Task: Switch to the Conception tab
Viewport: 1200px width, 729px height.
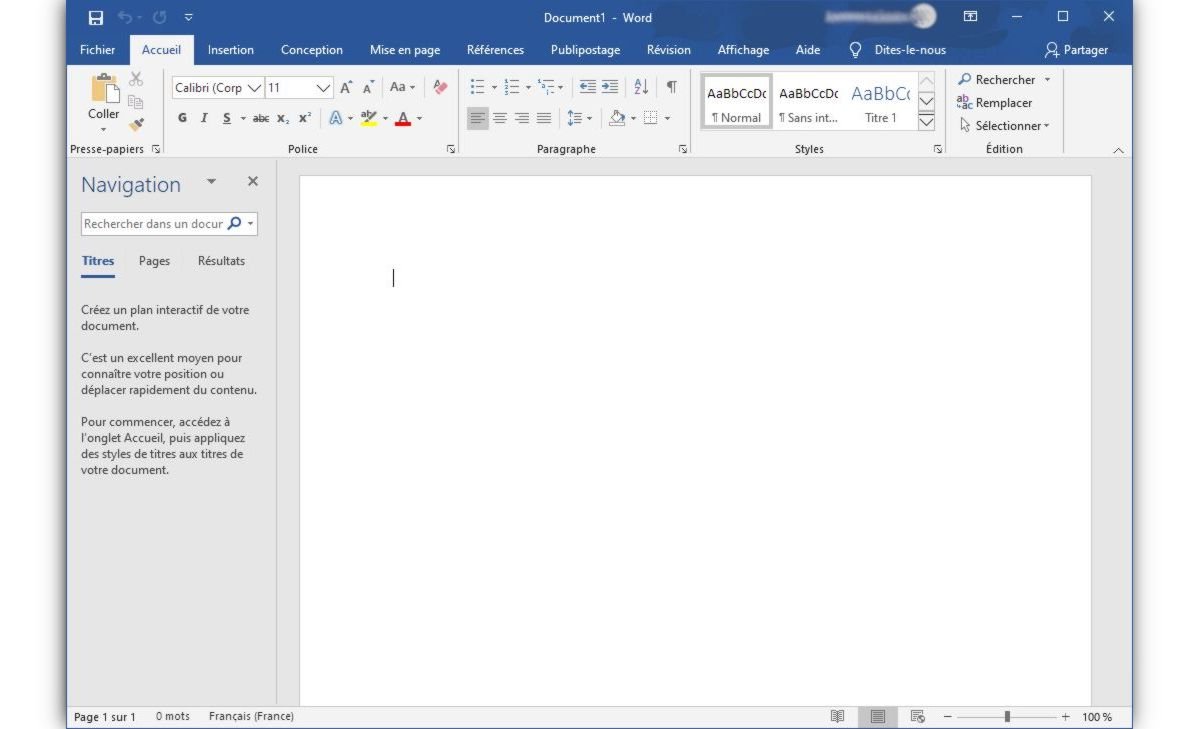Action: click(312, 50)
